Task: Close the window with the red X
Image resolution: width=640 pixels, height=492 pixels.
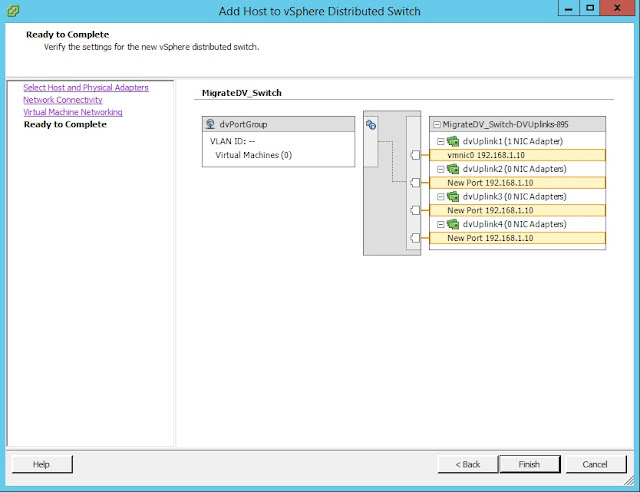Action: (x=618, y=8)
